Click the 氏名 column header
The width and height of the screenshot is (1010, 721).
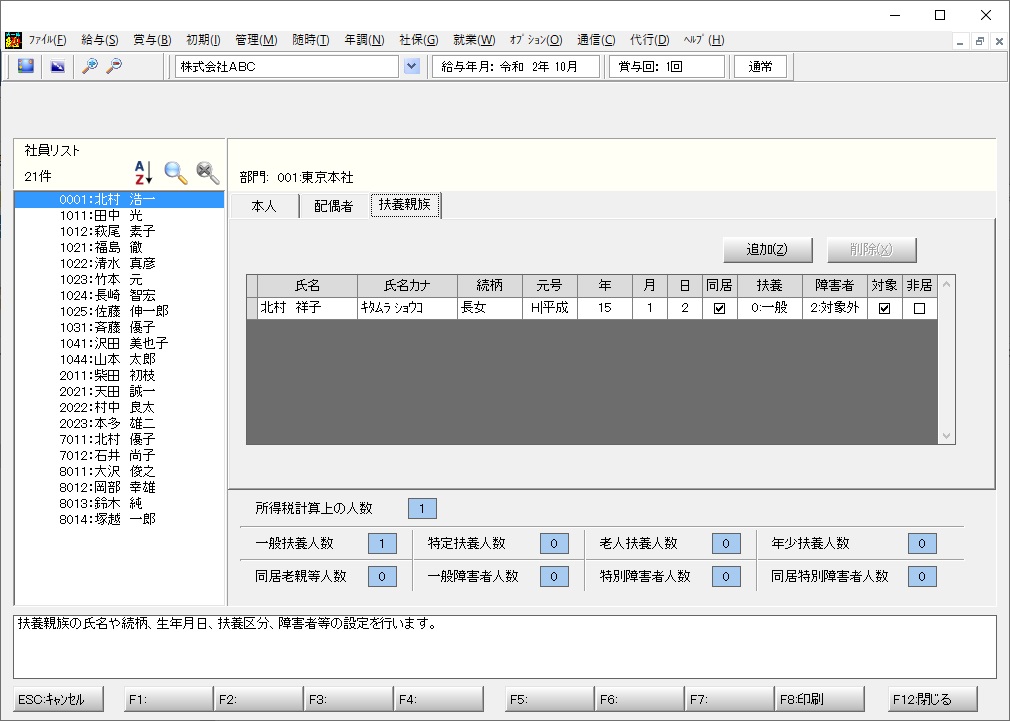[308, 285]
